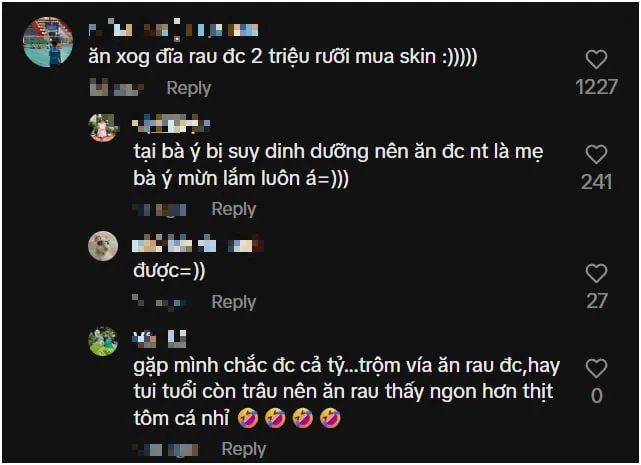Open username above "được=))" reply

198,244
